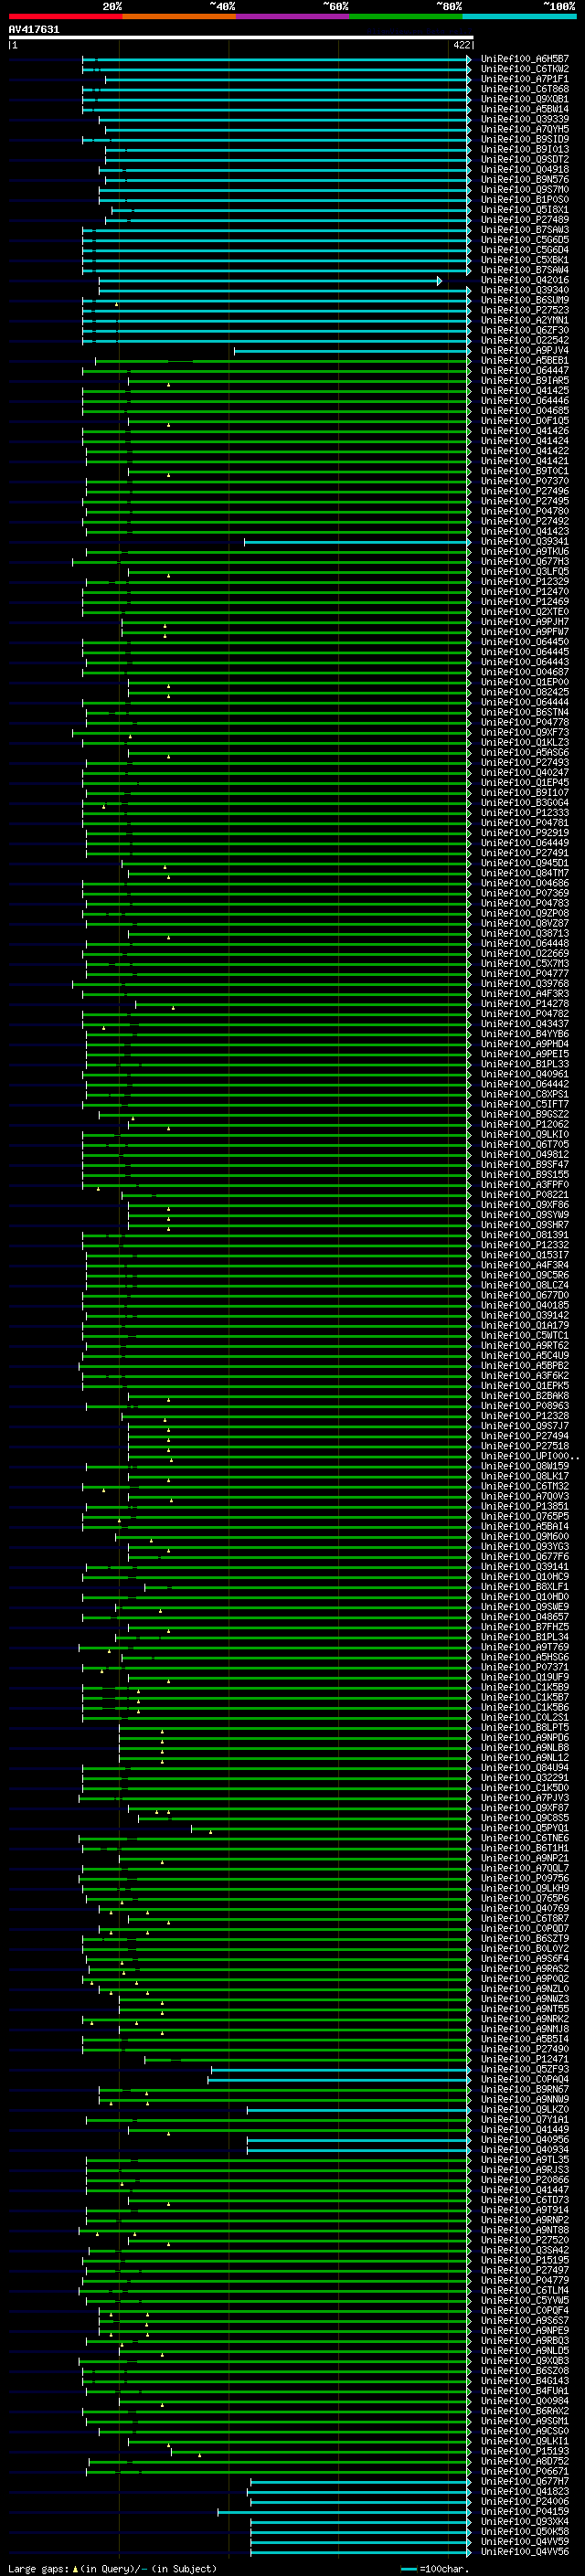
Task: Select hit label UniRef100_Q9XF73
Action: [524, 732]
